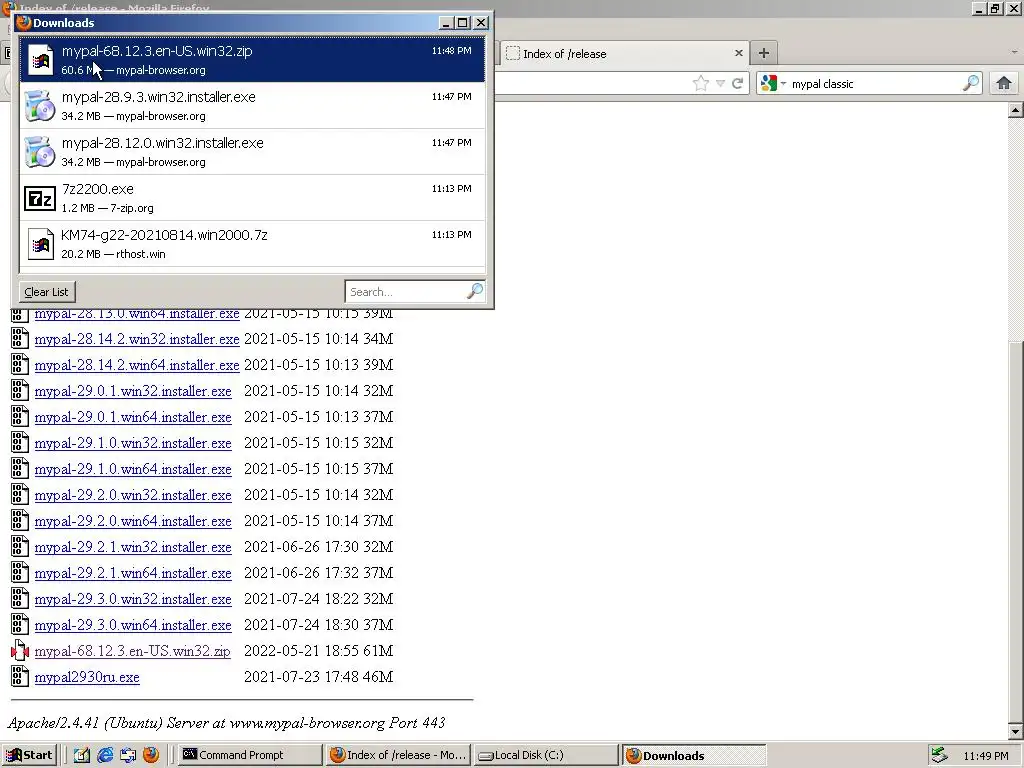This screenshot has height=768, width=1024.
Task: Open mypal-29.1.0.win32.installer.exe link
Action: [x=133, y=443]
